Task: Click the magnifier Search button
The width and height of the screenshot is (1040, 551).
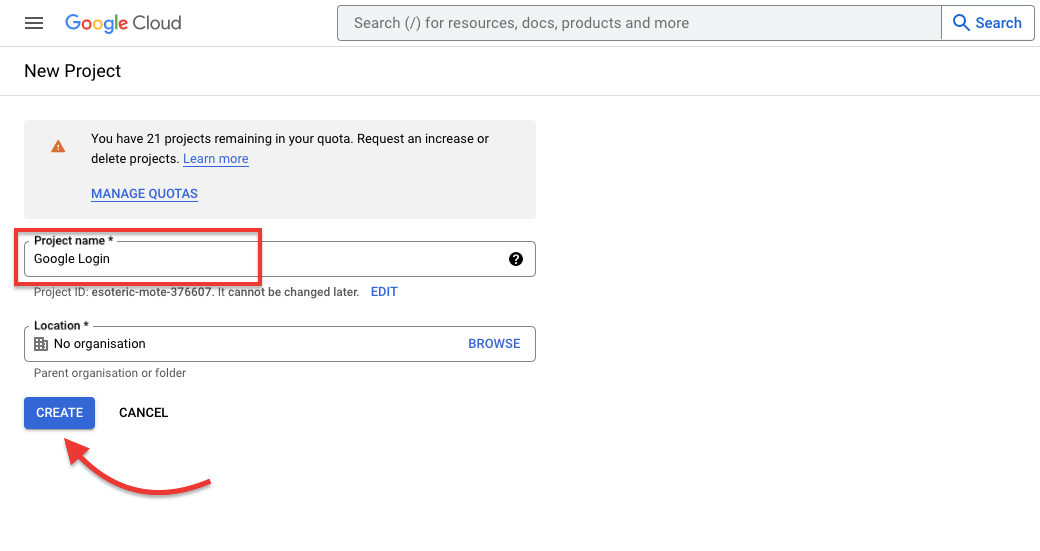Action: [987, 23]
